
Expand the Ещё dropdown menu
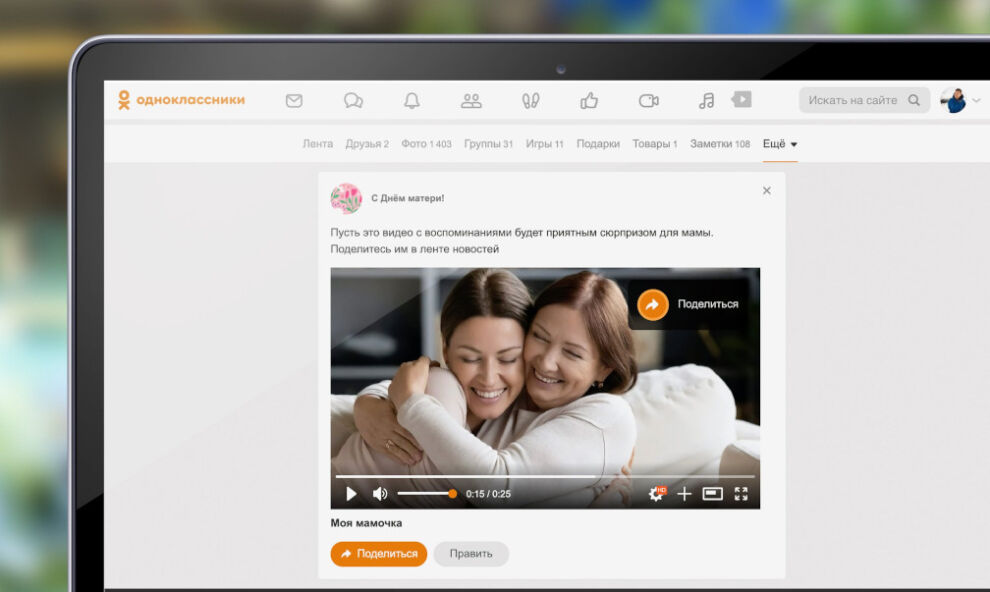(x=780, y=144)
